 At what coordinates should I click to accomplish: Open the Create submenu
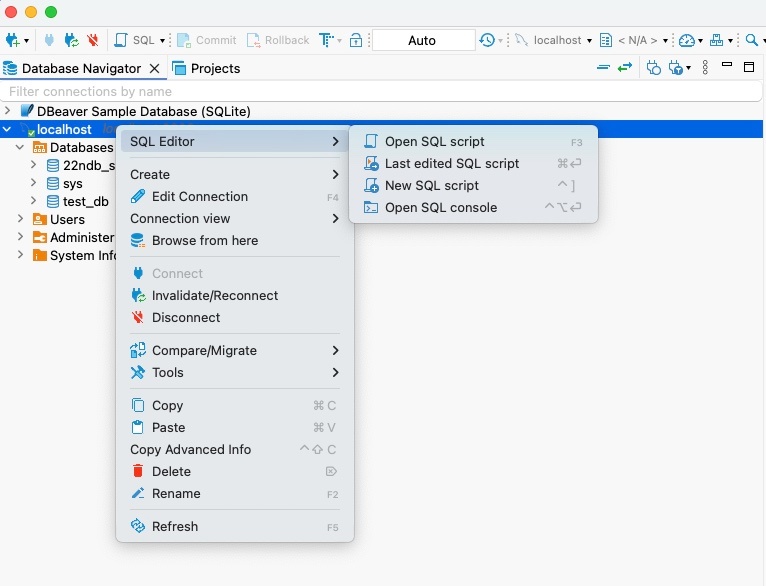pos(235,174)
